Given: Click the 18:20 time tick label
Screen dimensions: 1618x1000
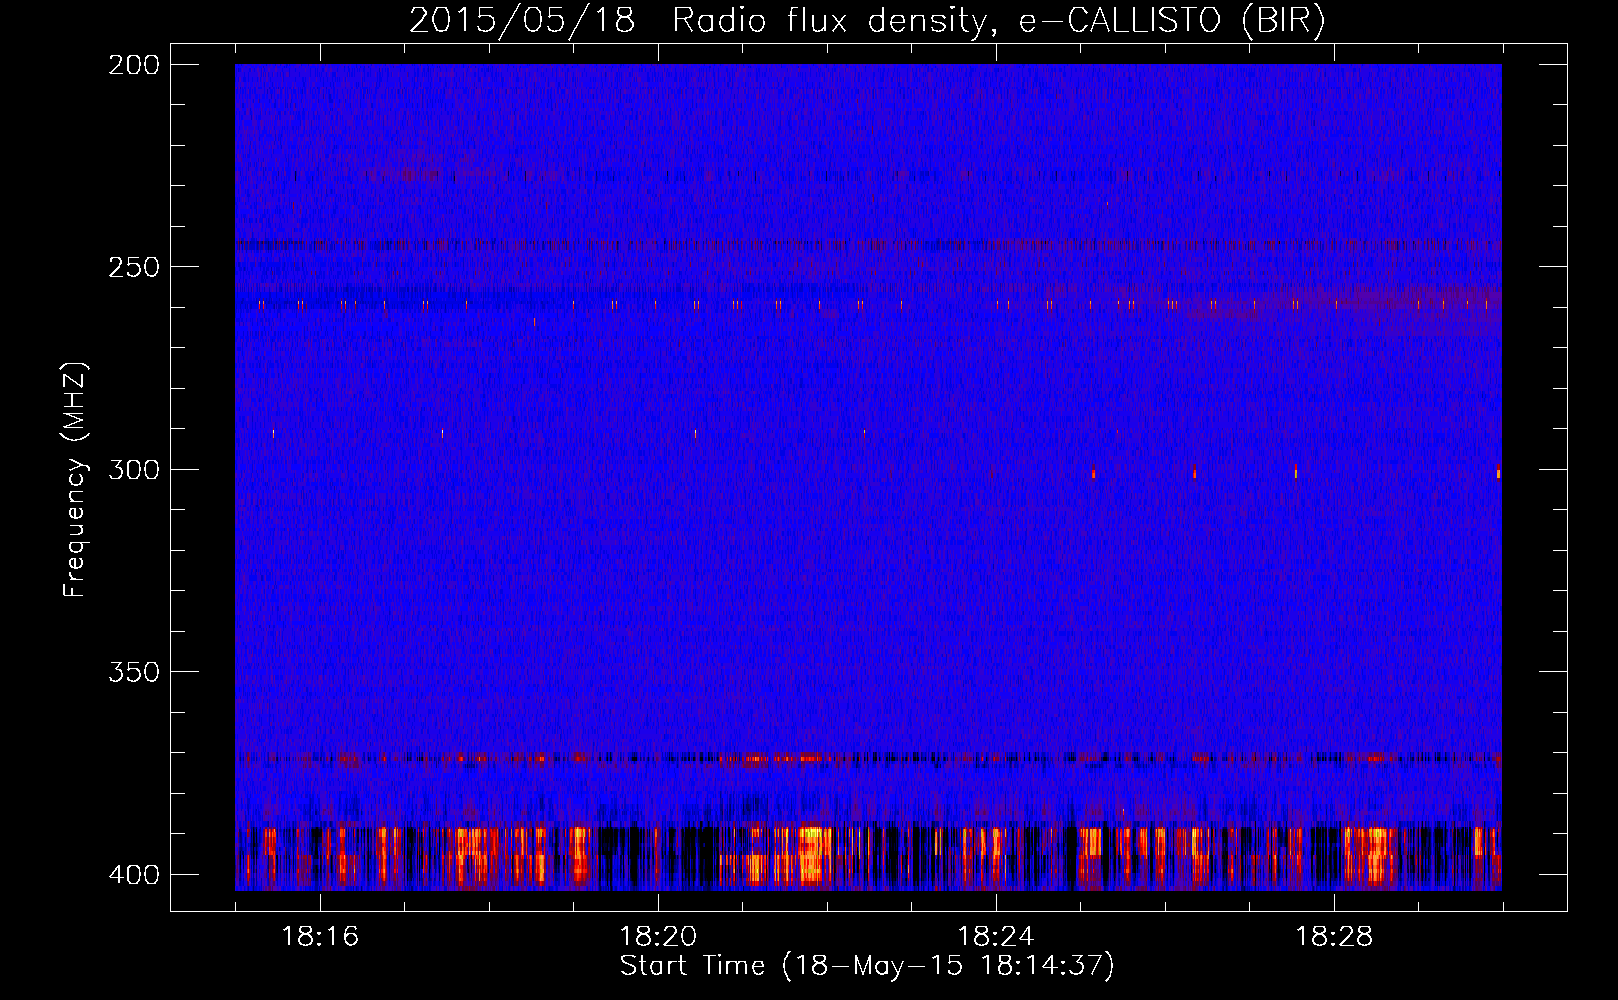Looking at the screenshot, I should [x=658, y=936].
